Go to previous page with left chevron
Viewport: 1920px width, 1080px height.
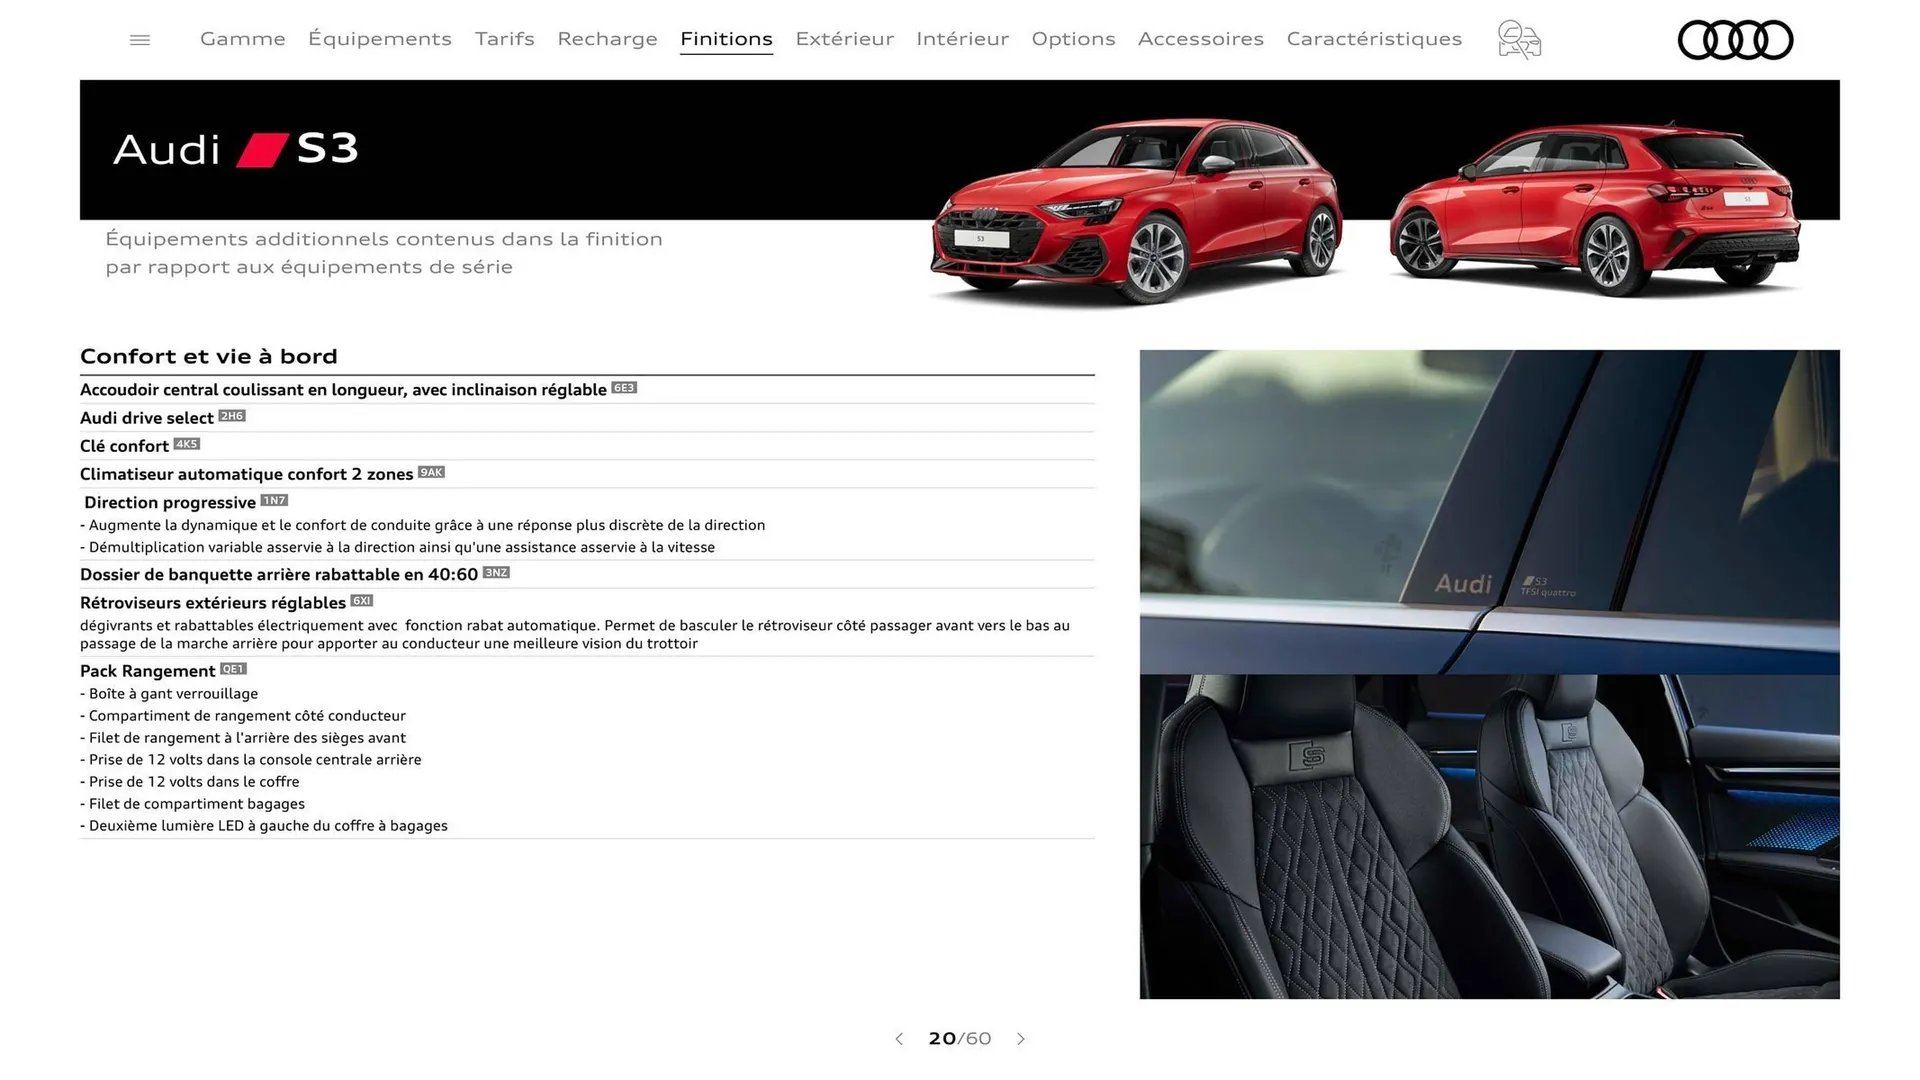898,1039
